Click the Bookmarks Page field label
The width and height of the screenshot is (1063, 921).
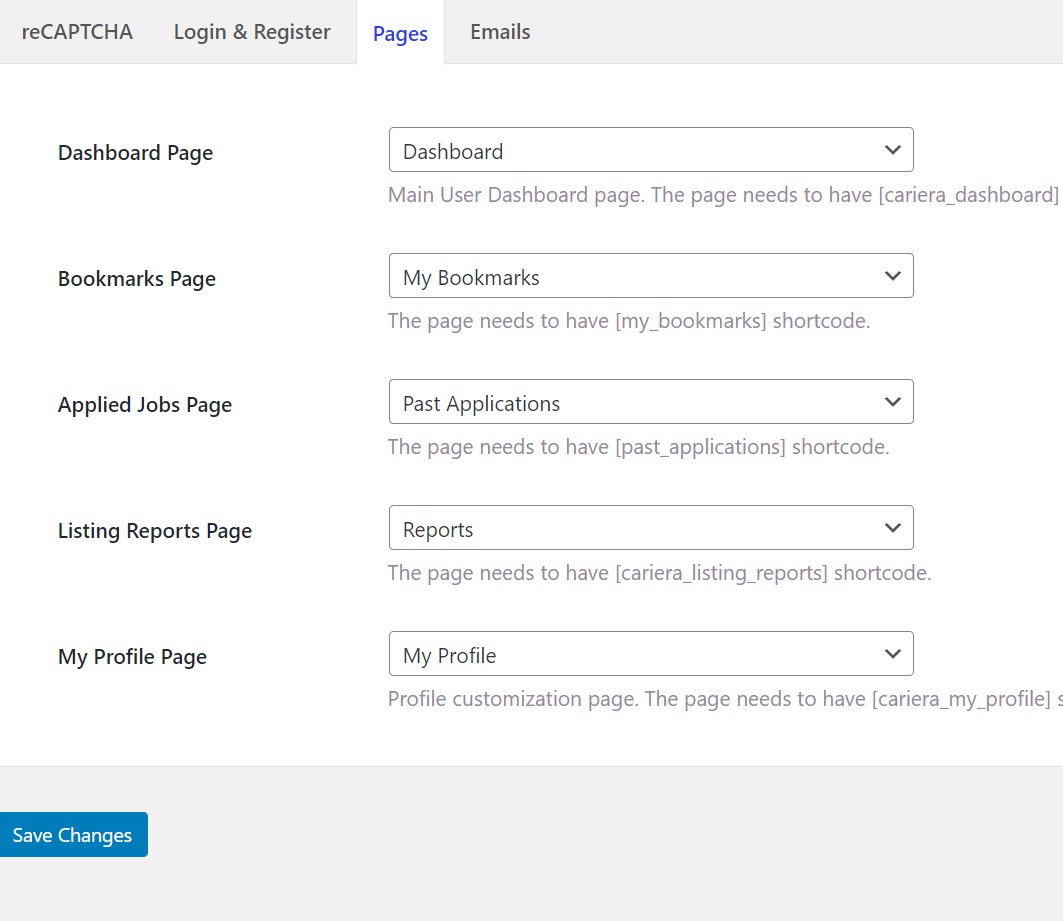[137, 279]
